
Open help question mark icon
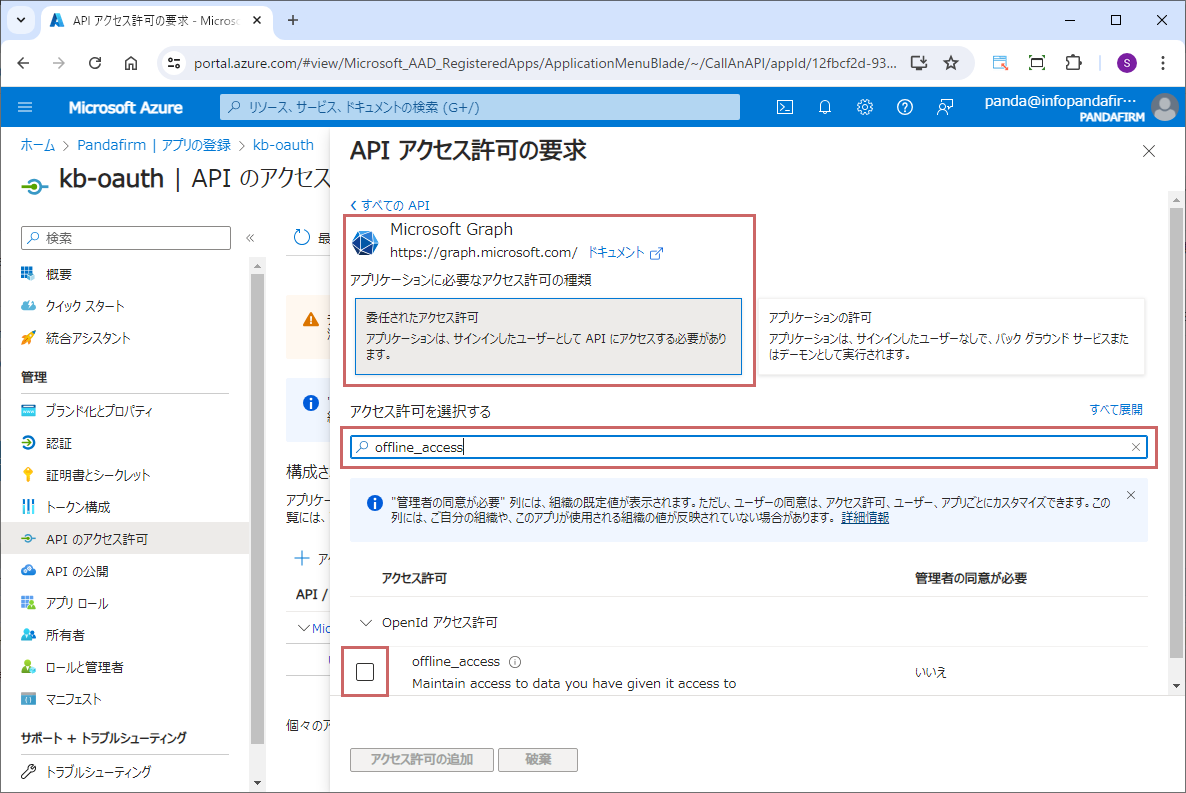point(905,107)
